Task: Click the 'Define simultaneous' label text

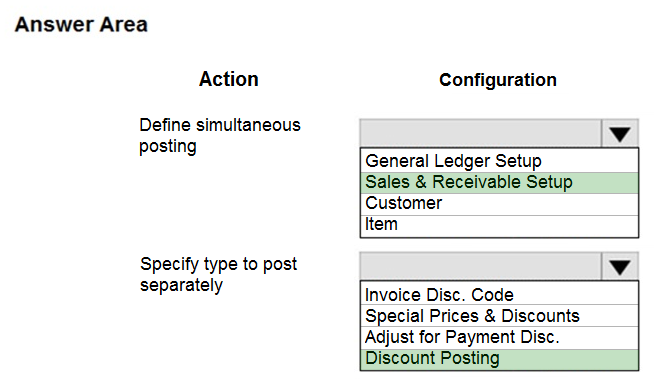Action: [x=220, y=125]
